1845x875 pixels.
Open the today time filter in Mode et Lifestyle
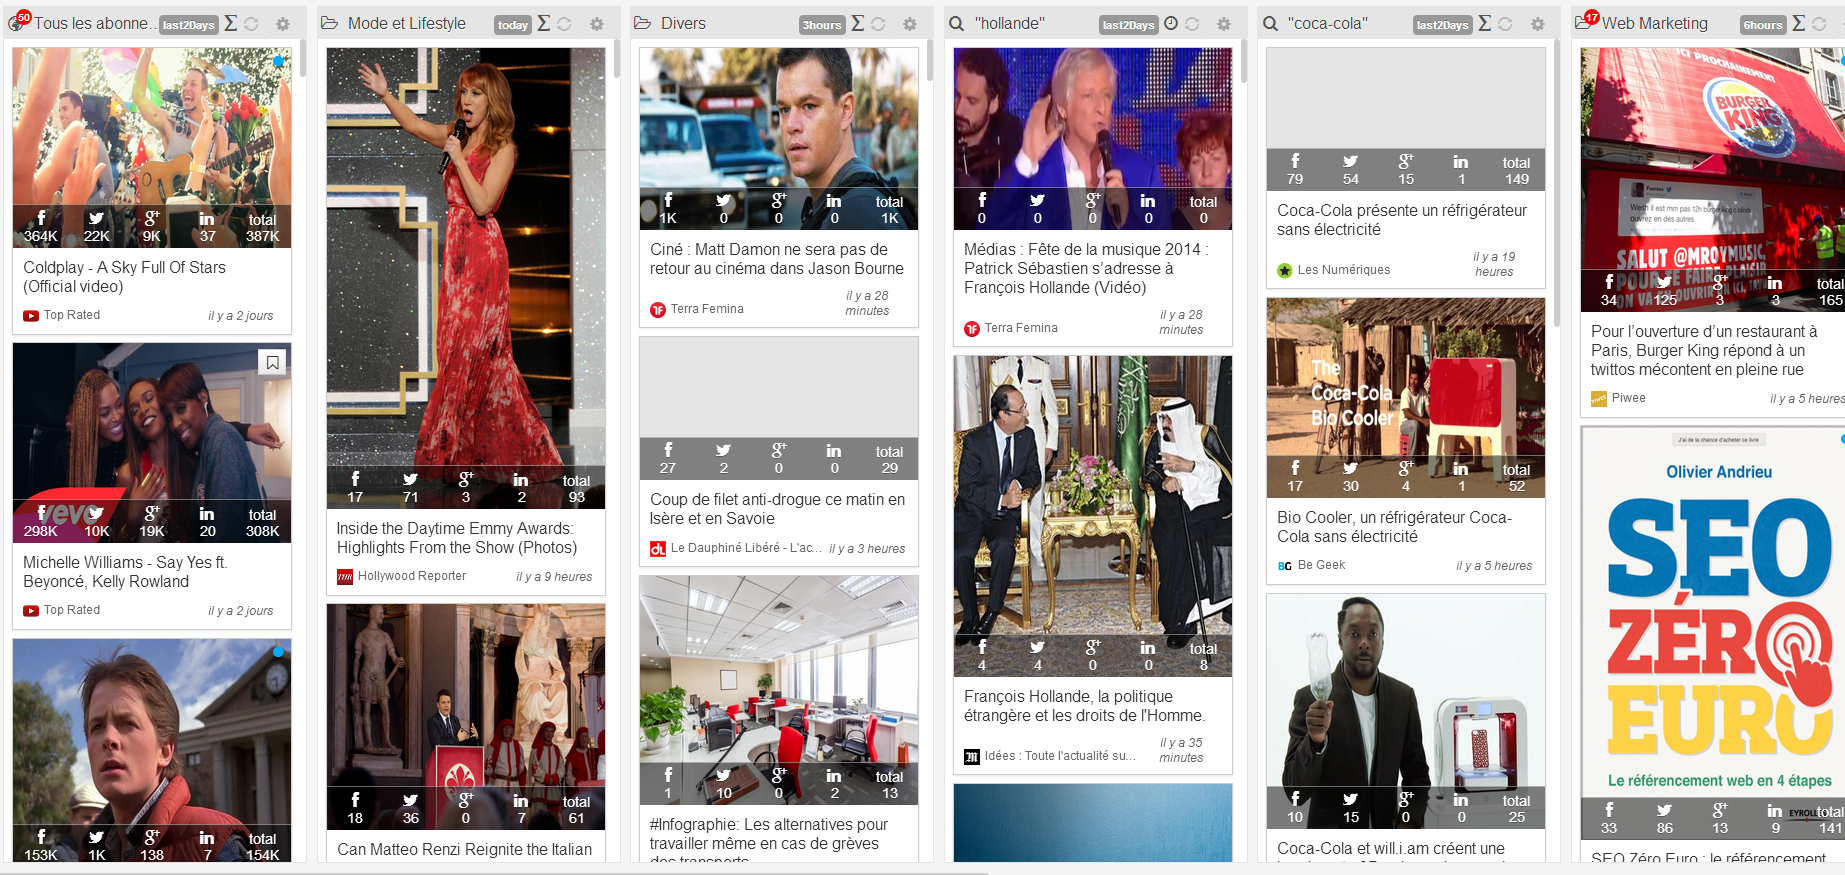(513, 25)
